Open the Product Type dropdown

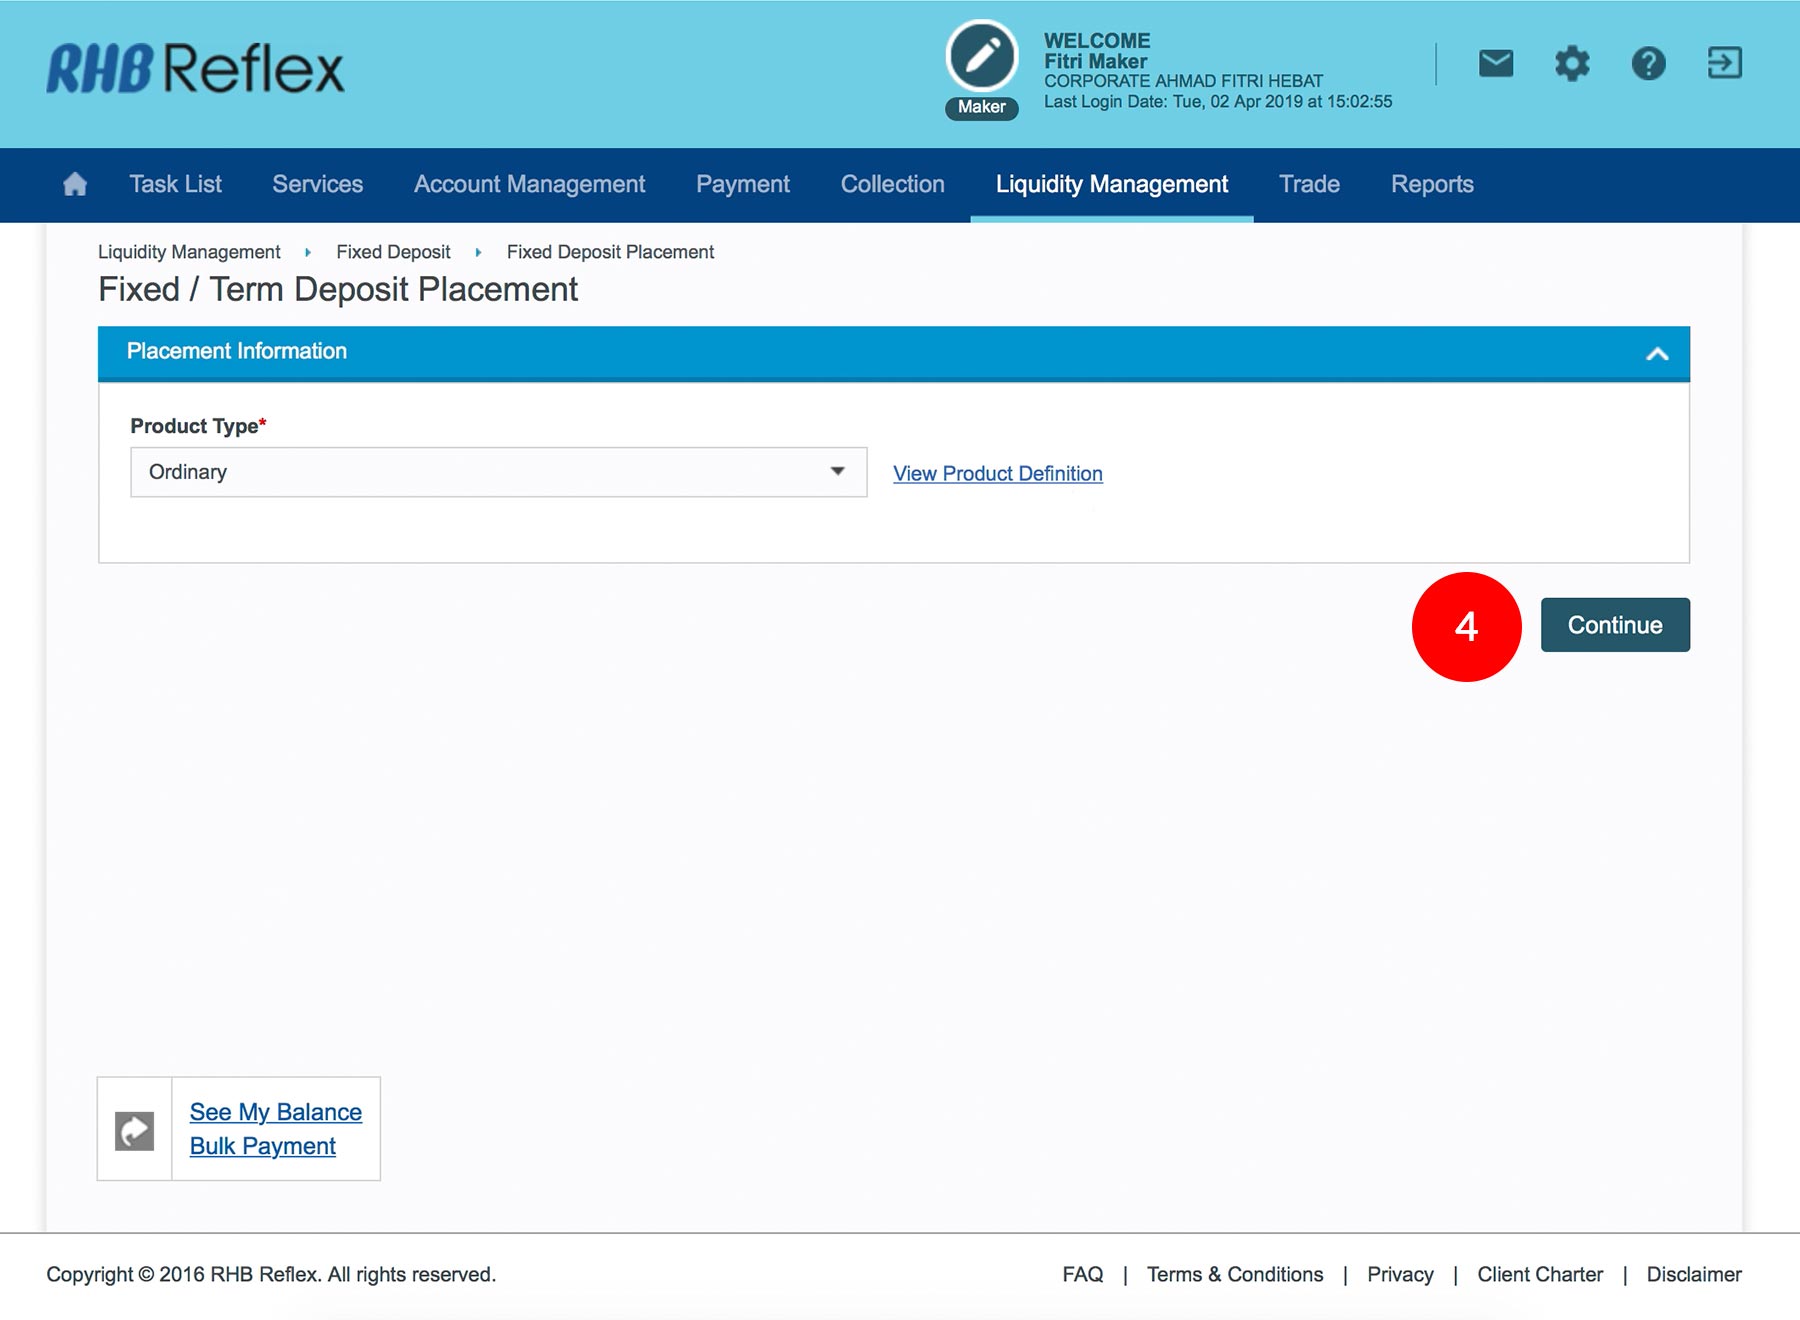pyautogui.click(x=498, y=472)
